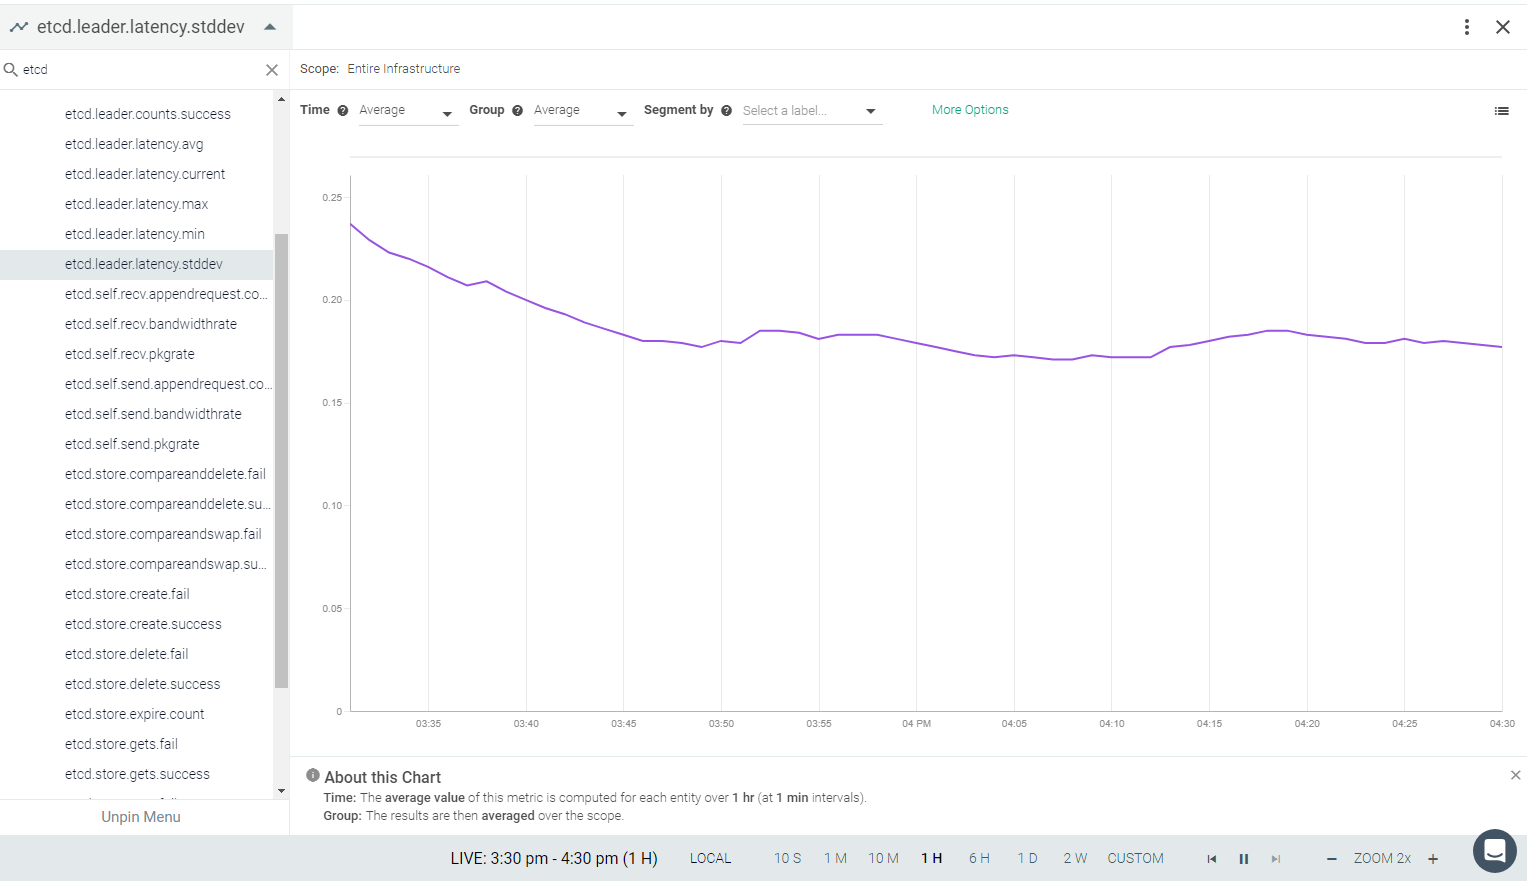Viewport: 1527px width, 881px height.
Task: Open the Time help tooltip icon
Action: pos(343,111)
